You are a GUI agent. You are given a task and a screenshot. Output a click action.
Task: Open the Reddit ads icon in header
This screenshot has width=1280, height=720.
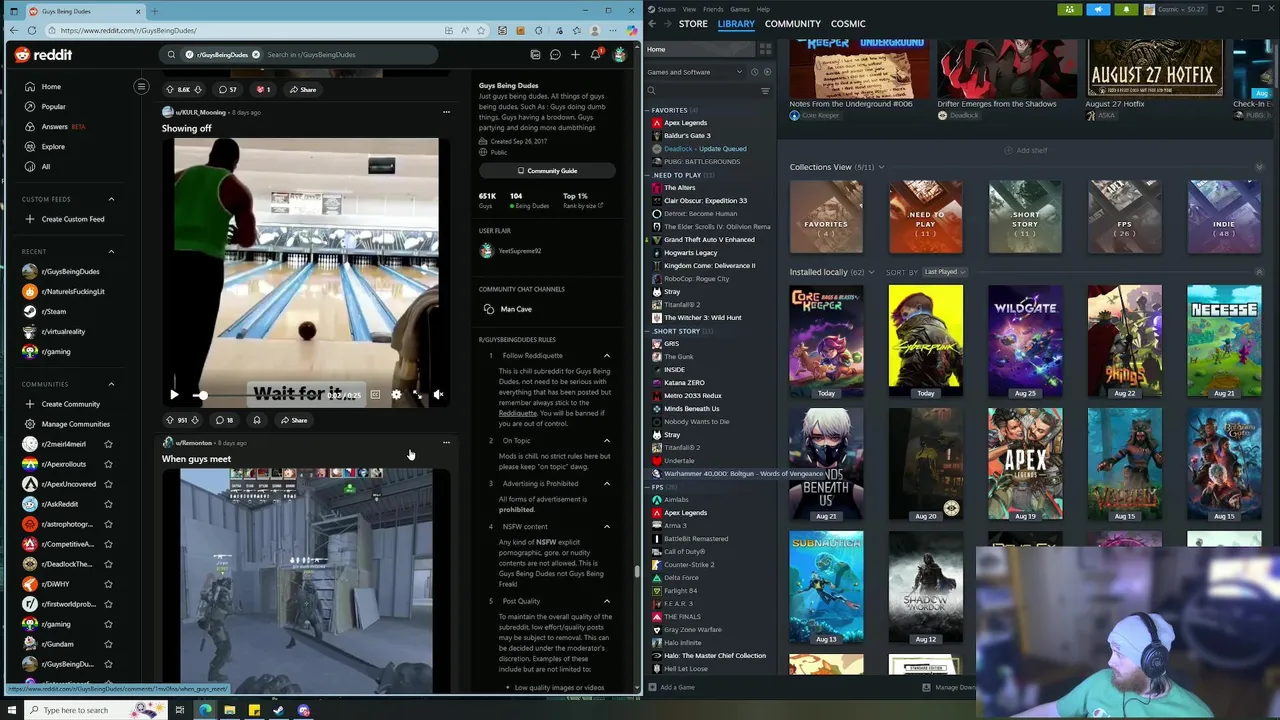coord(535,55)
